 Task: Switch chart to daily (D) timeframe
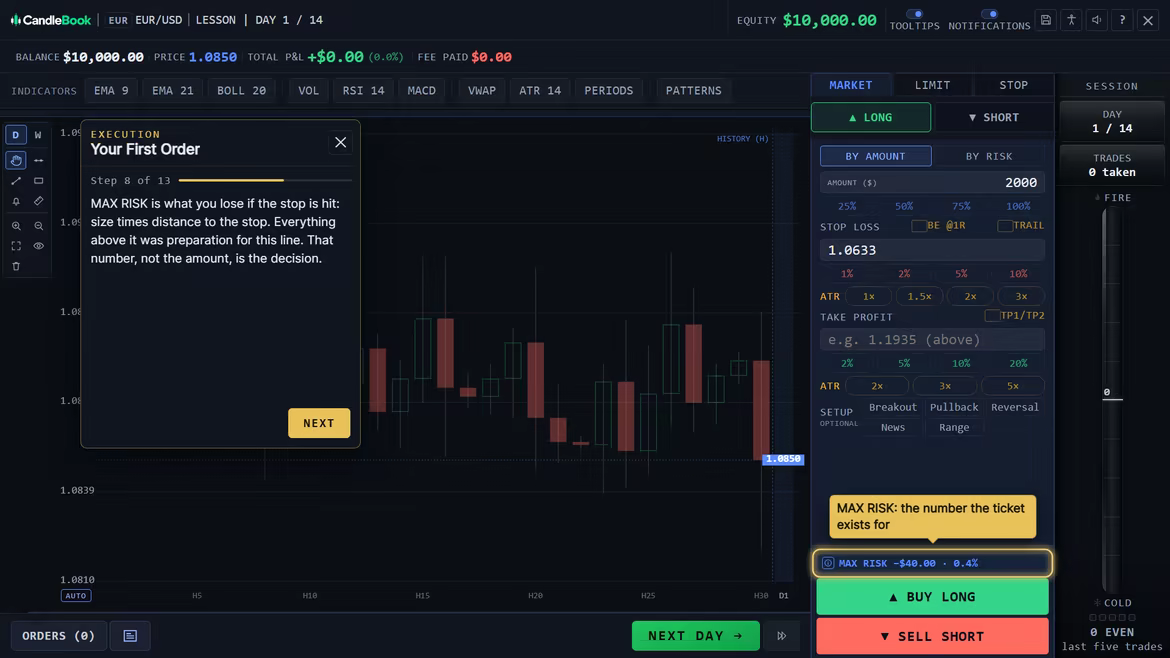16,135
